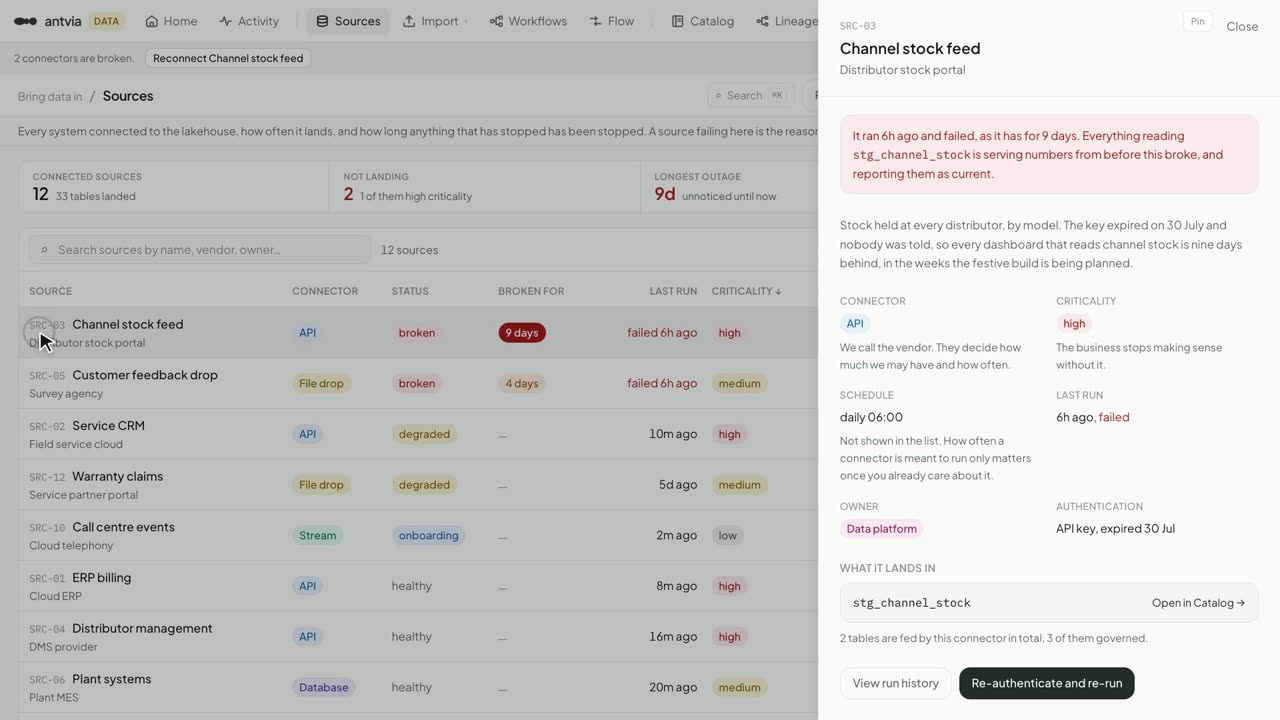Screen dimensions: 1280x720
Task: Click the Home house icon
Action: [x=152, y=21]
